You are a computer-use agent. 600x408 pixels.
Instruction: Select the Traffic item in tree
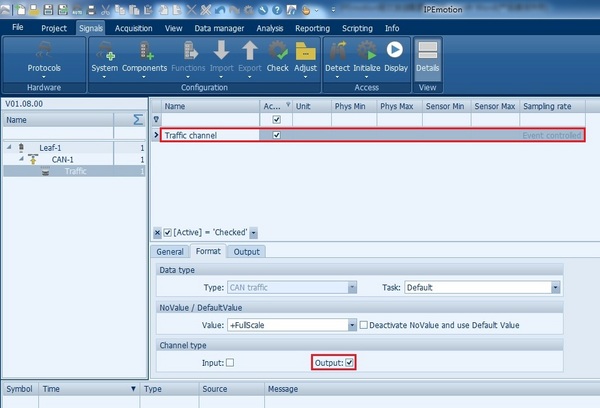(x=75, y=171)
